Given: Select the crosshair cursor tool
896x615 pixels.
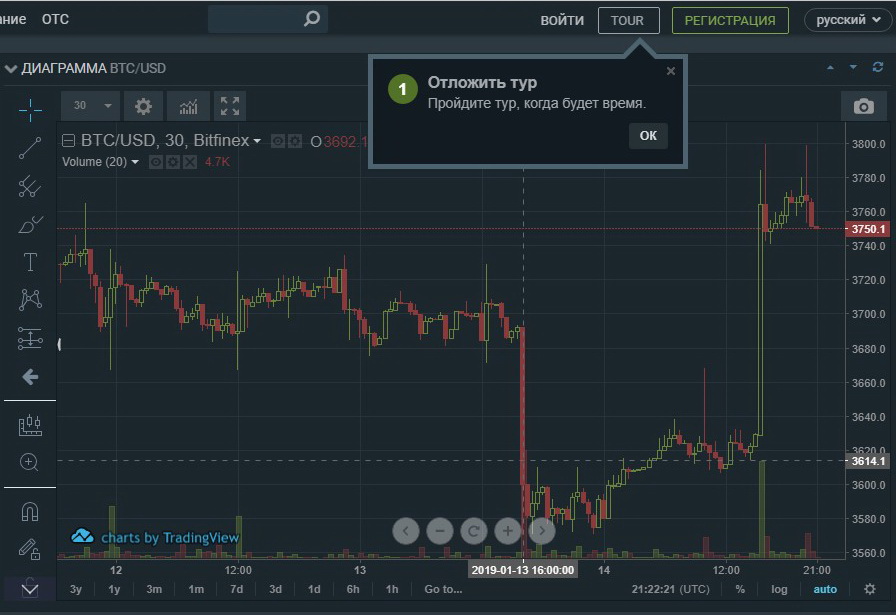Looking at the screenshot, I should point(30,110).
